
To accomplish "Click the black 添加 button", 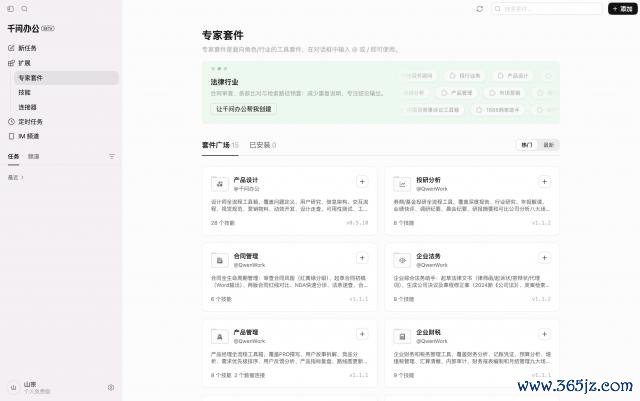I will pyautogui.click(x=622, y=9).
